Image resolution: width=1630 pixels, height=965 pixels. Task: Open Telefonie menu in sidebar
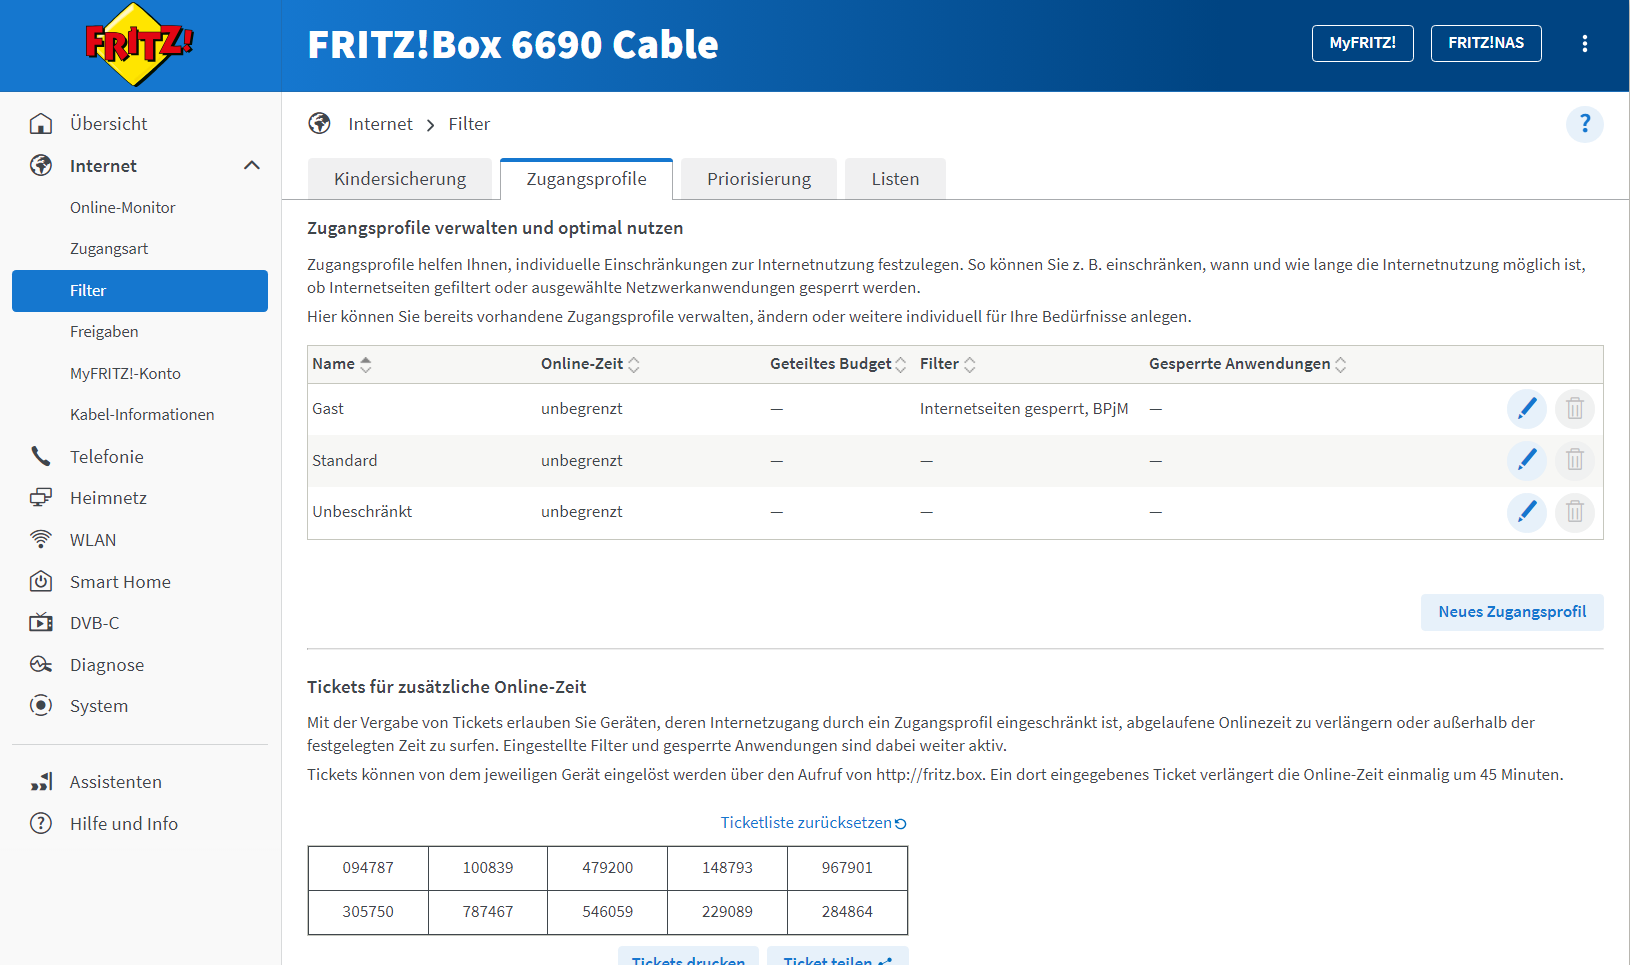107,456
